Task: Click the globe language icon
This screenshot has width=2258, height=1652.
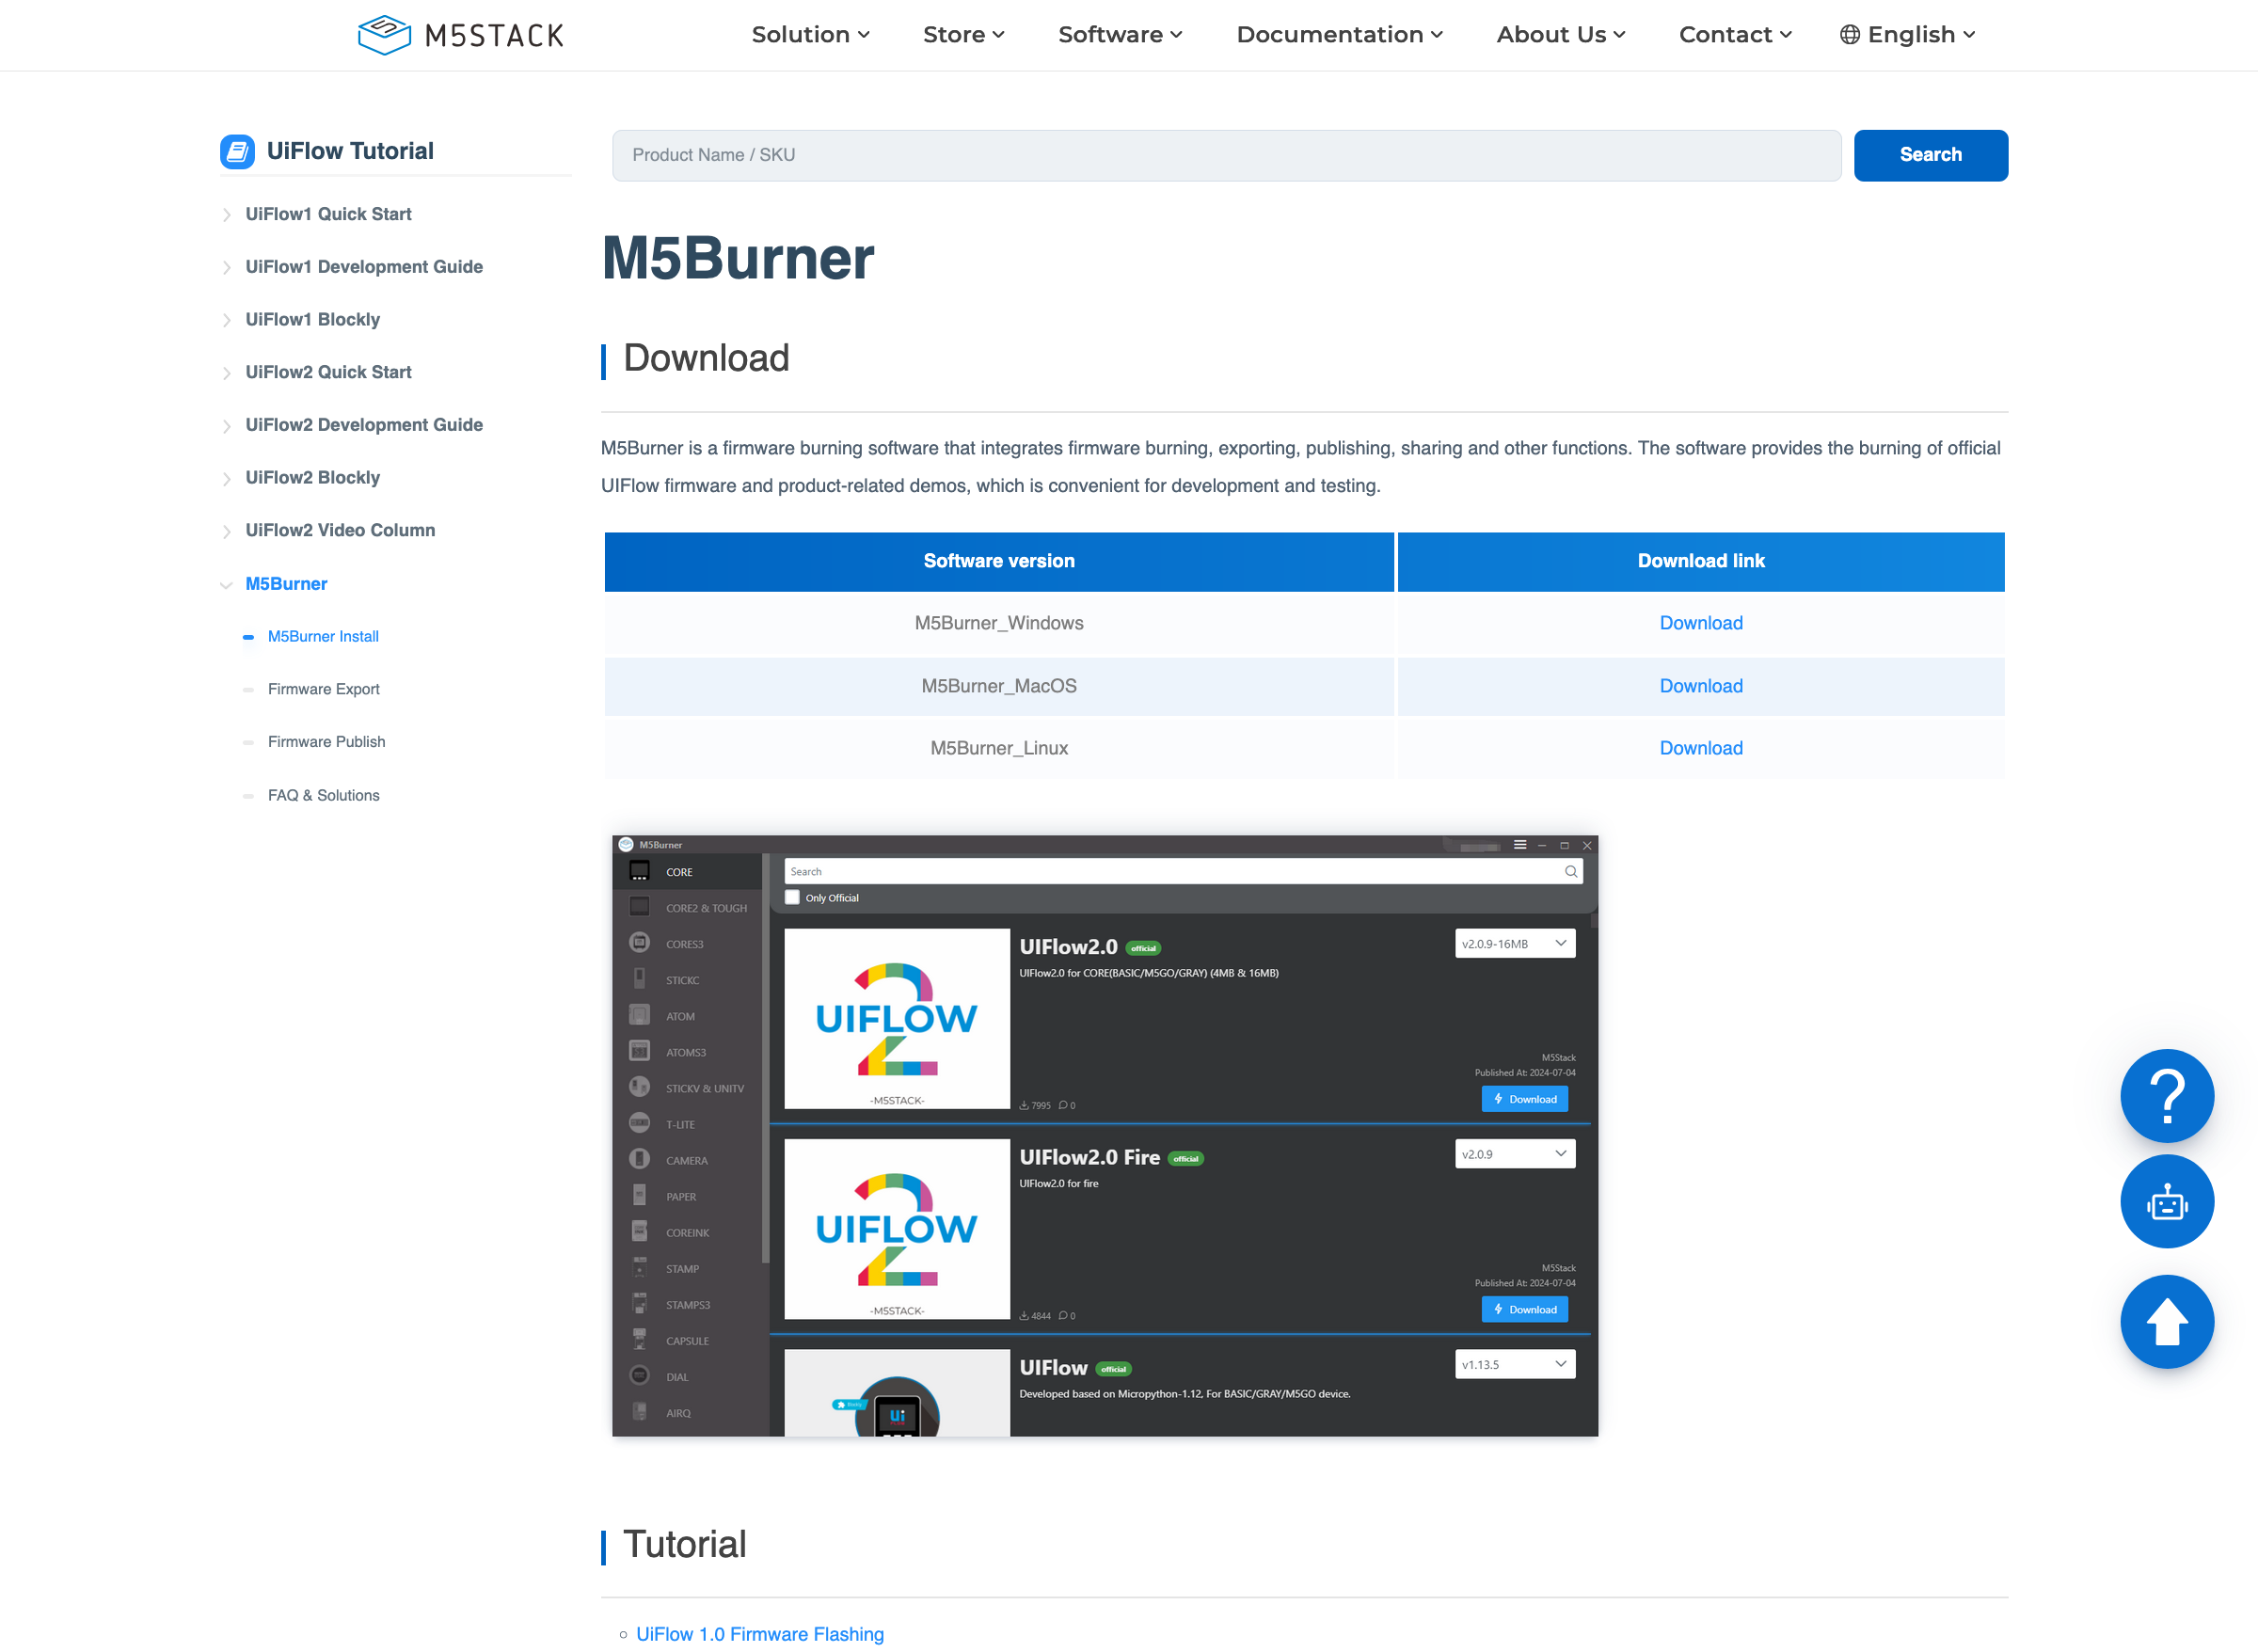Action: (1849, 35)
